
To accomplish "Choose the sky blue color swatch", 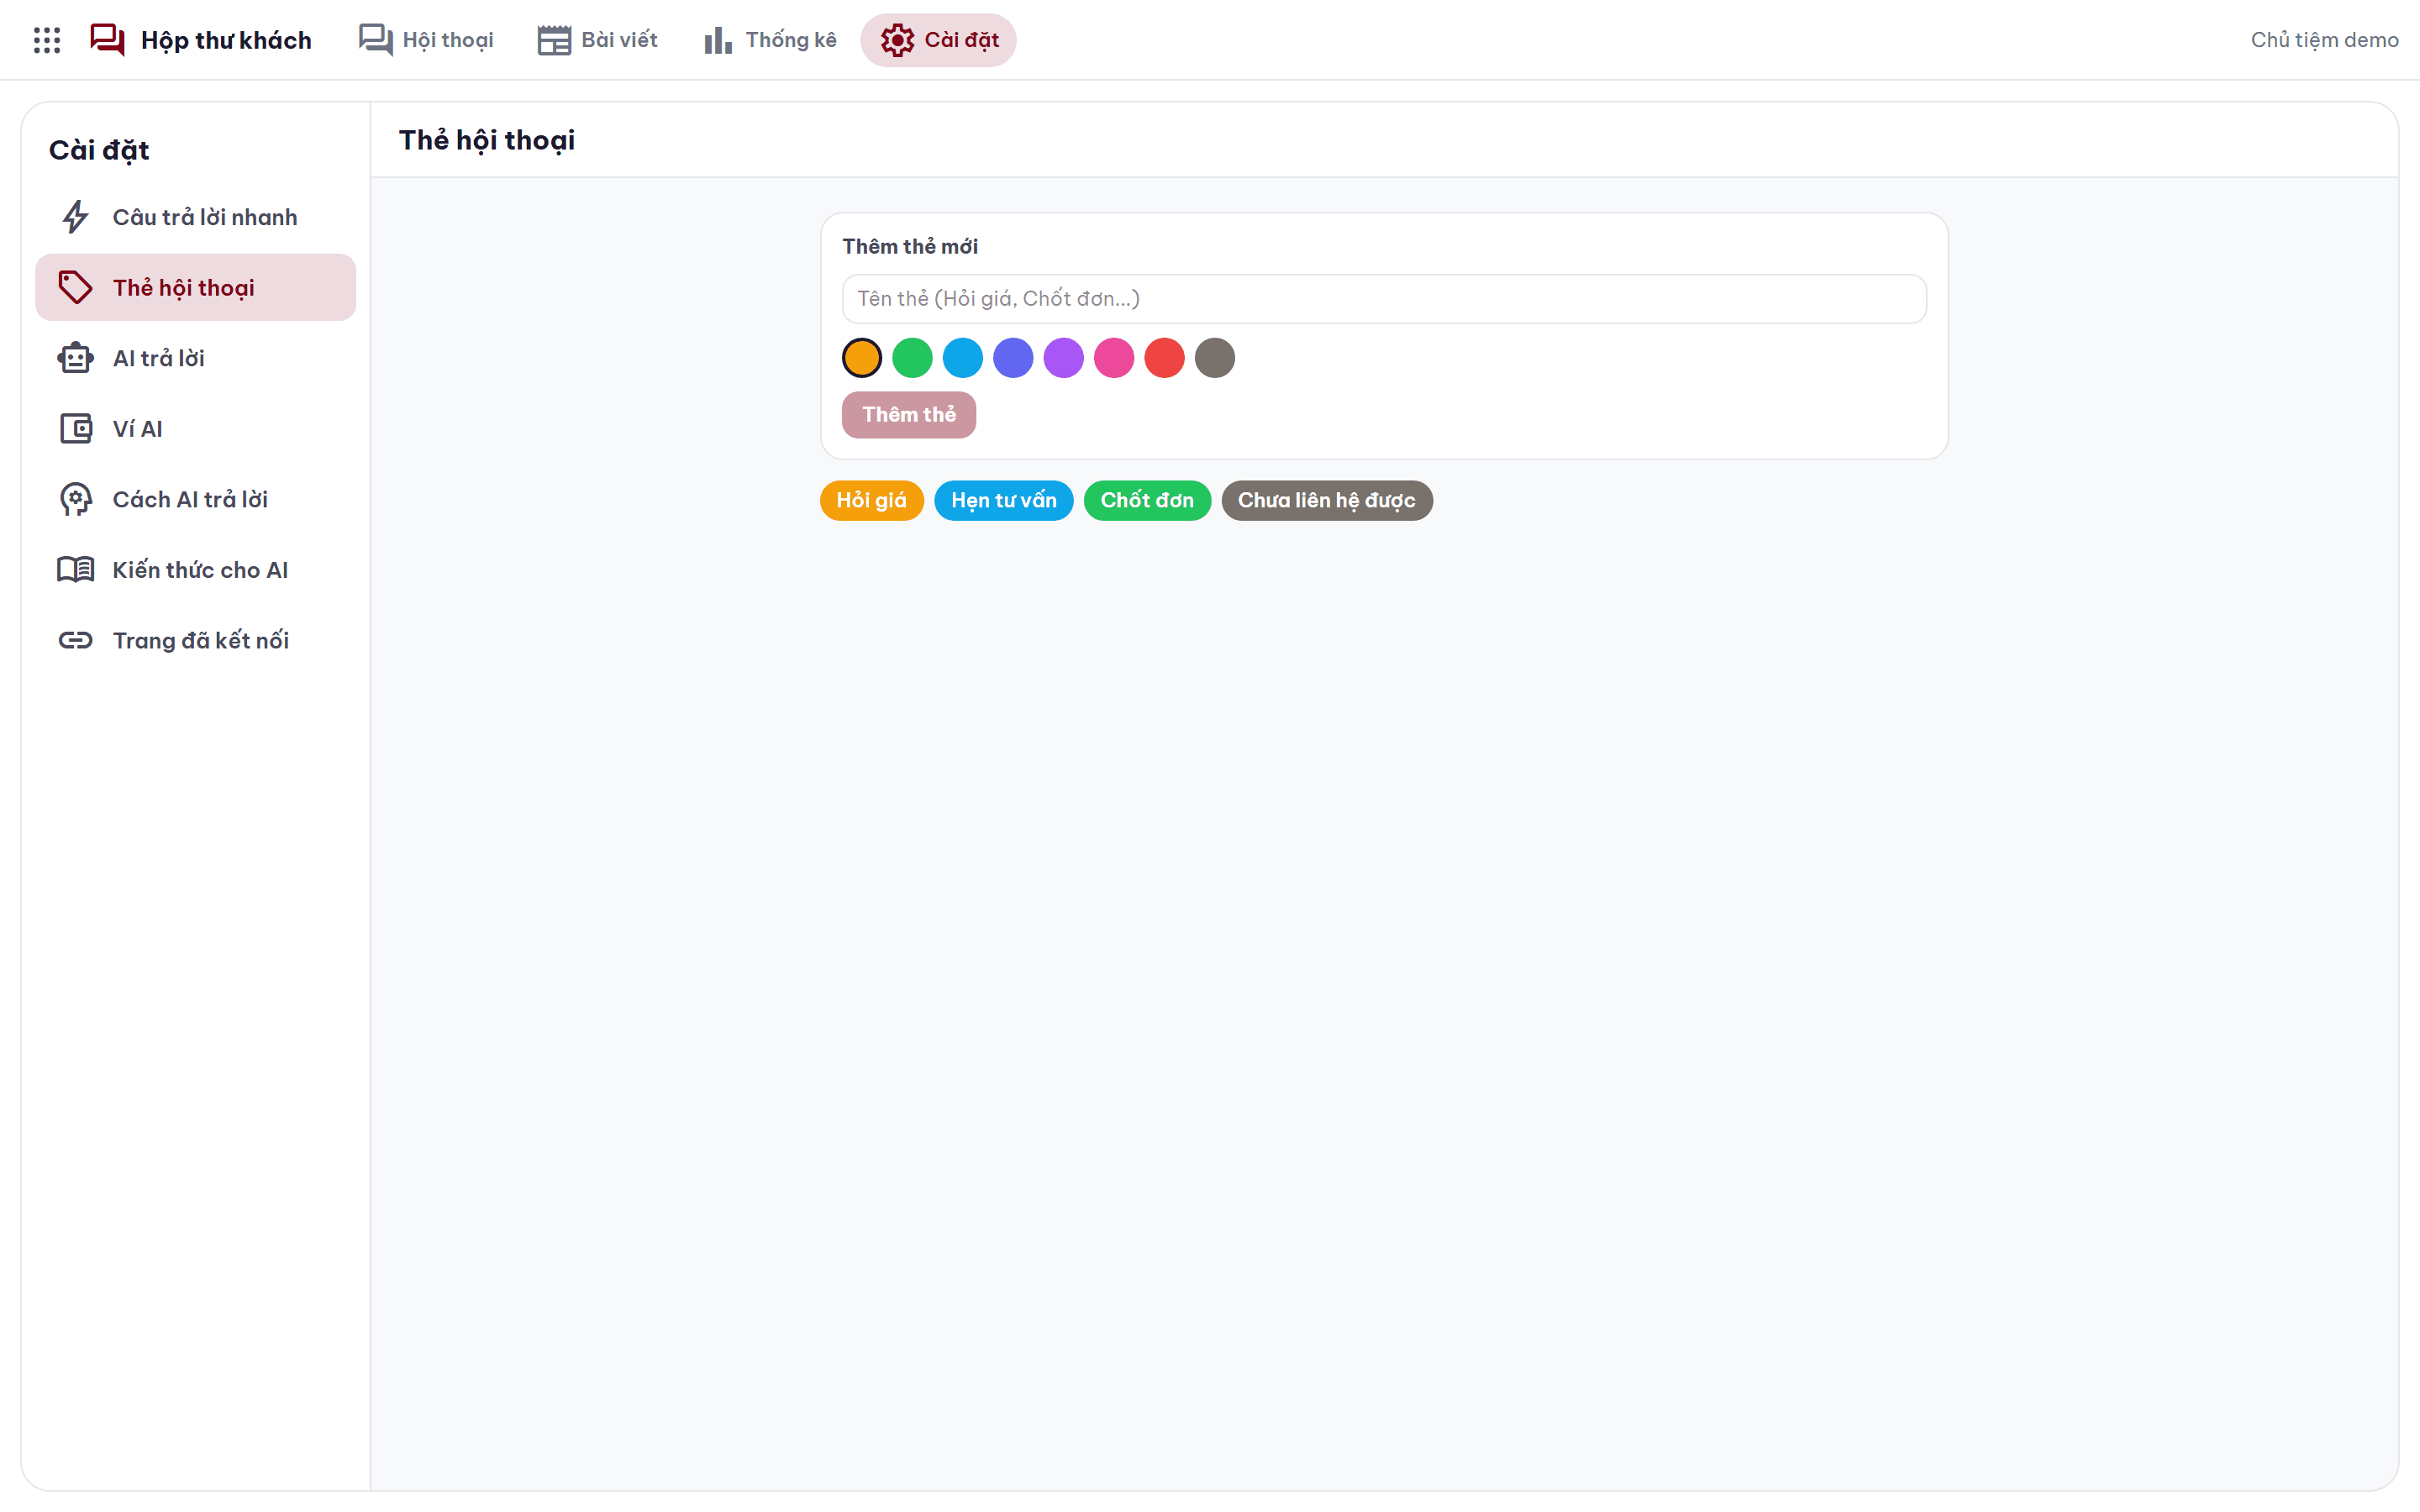I will pos(963,358).
